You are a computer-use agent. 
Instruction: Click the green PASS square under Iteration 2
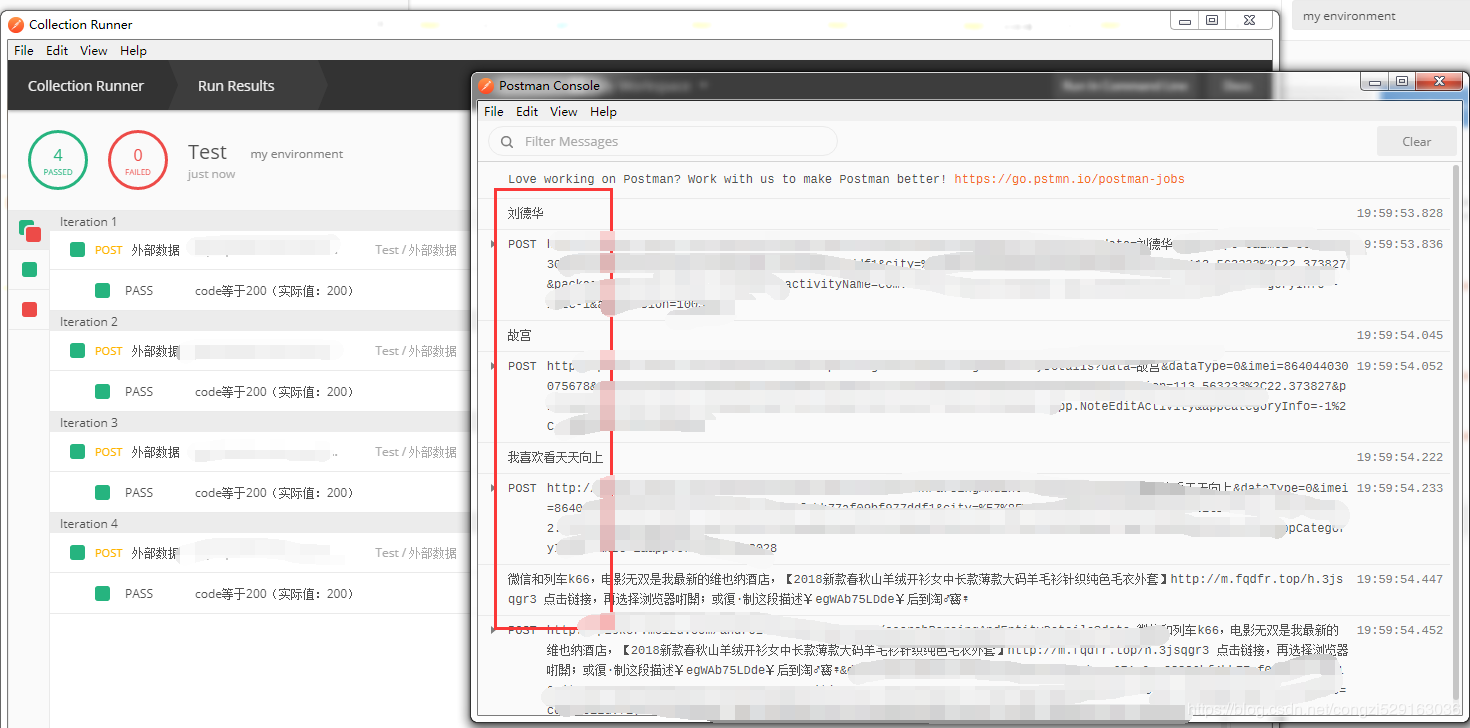[x=102, y=392]
